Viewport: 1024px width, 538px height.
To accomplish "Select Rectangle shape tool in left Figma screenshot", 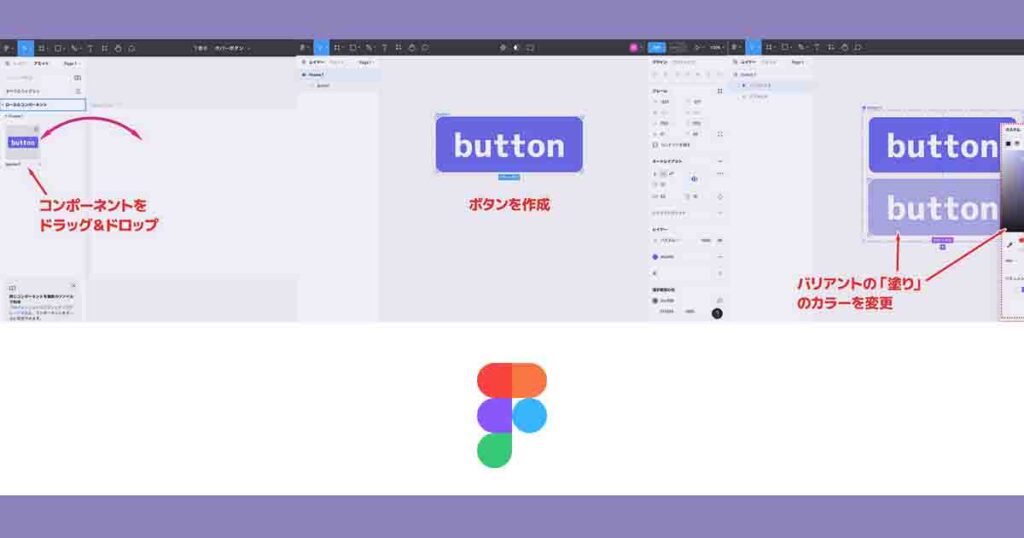I will click(x=58, y=48).
